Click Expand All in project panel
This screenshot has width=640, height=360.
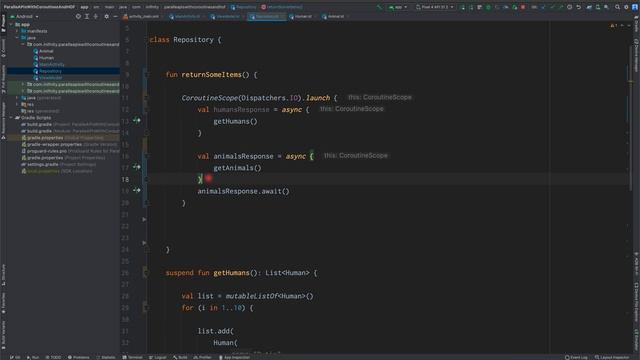pos(87,17)
